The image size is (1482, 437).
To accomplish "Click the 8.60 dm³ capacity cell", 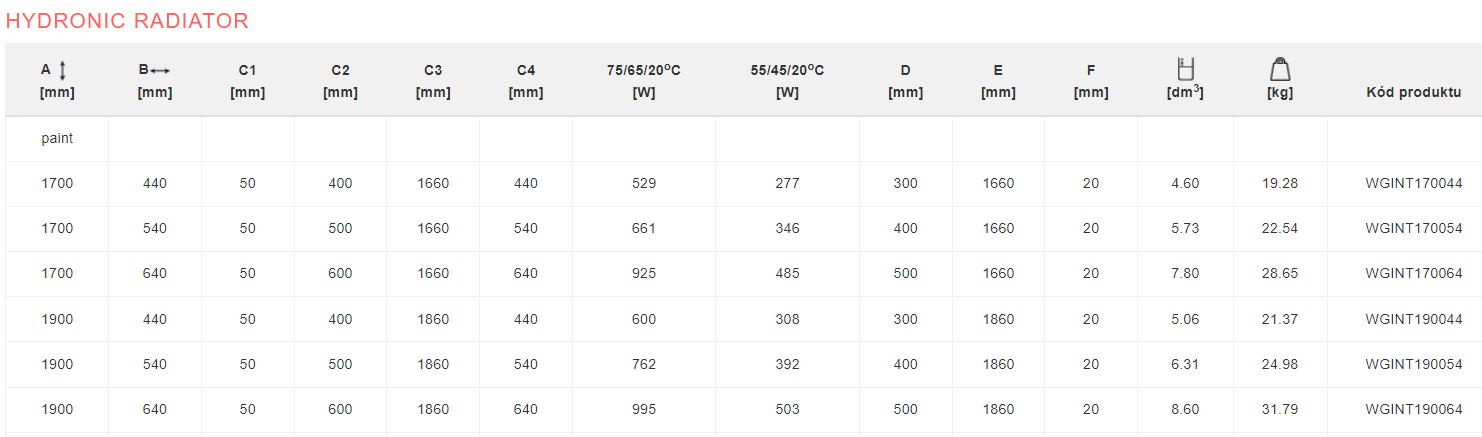I will click(1185, 409).
